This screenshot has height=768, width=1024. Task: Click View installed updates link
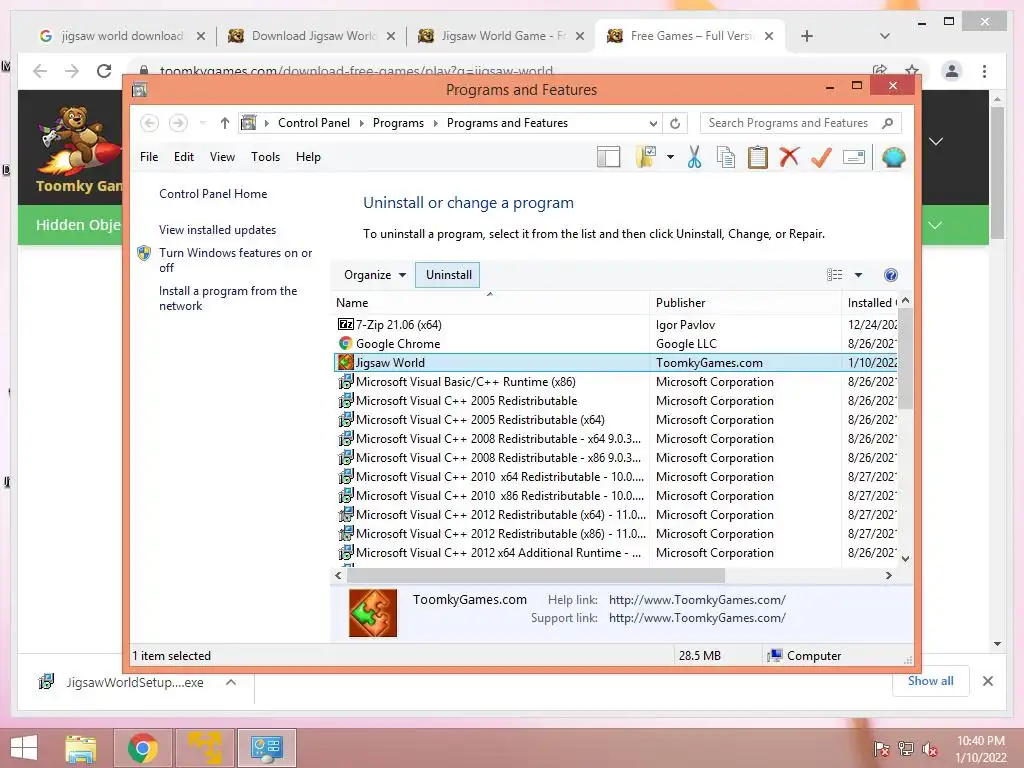217,230
